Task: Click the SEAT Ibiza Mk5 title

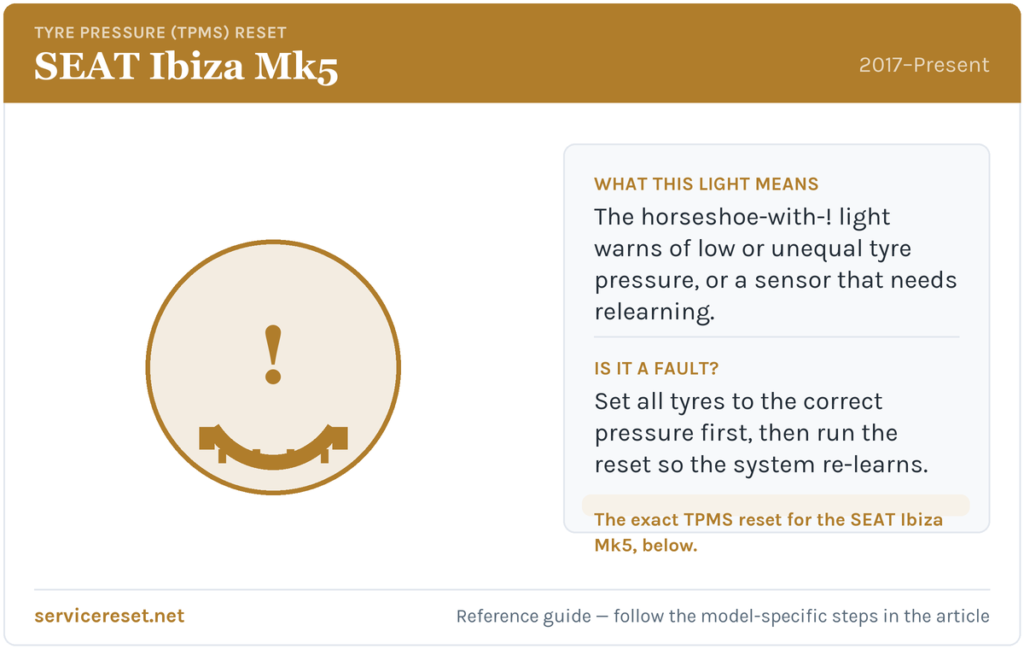Action: 186,67
